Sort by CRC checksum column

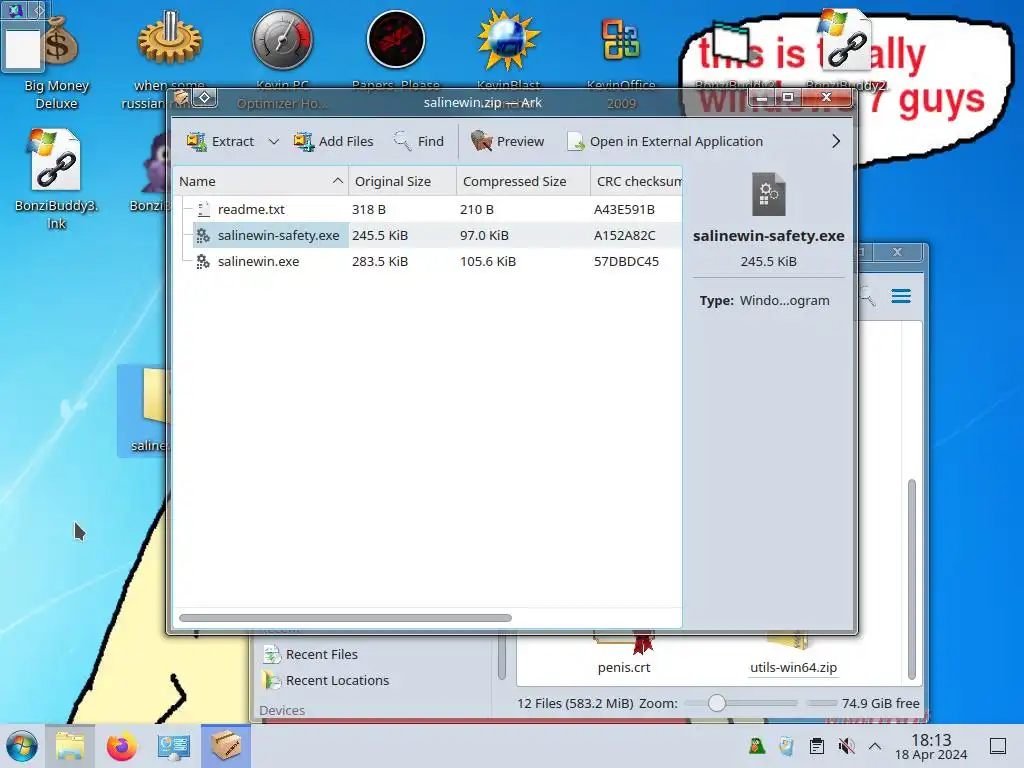tap(637, 182)
